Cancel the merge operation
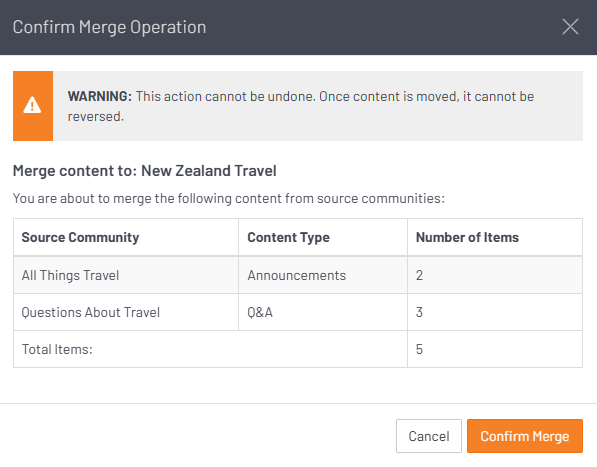The height and width of the screenshot is (467, 597). pos(429,436)
